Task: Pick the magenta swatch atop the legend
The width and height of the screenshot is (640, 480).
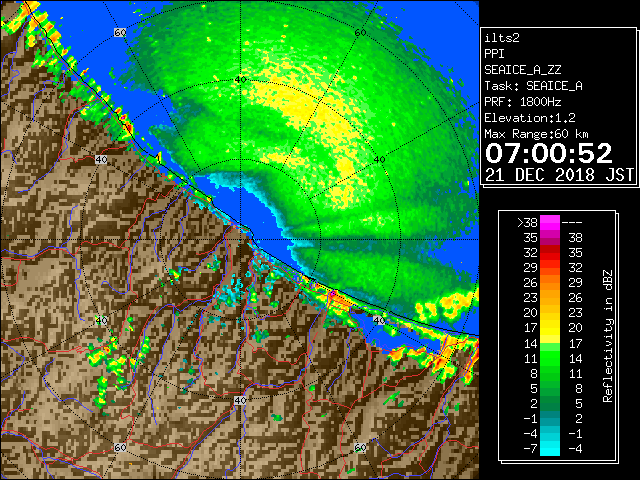Action: click(550, 223)
